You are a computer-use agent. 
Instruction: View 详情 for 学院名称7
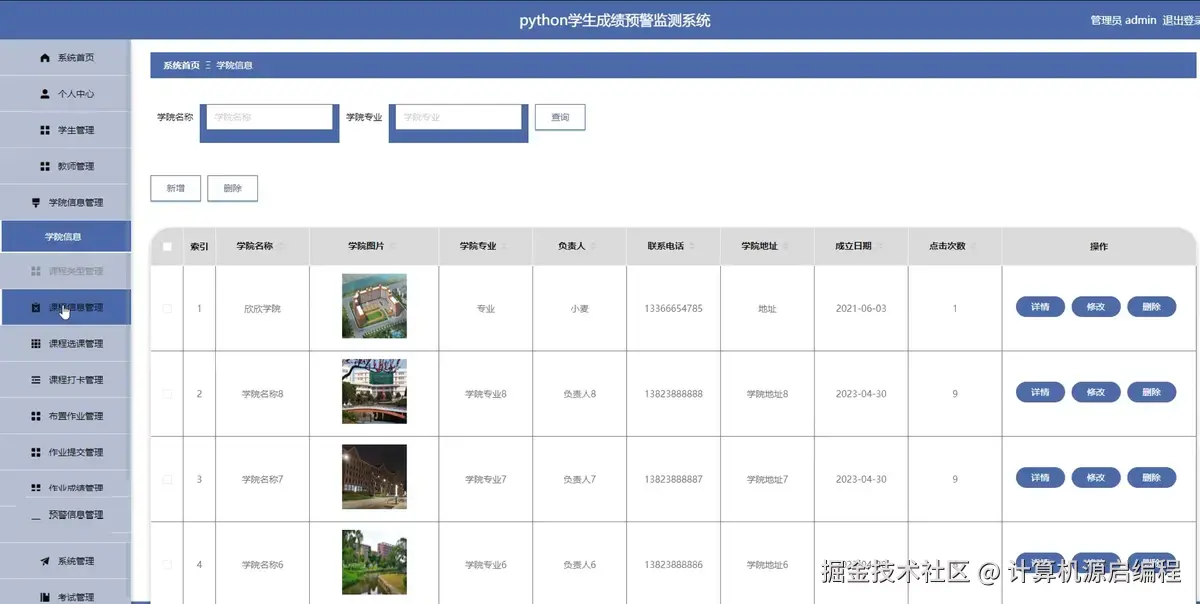pos(1040,478)
